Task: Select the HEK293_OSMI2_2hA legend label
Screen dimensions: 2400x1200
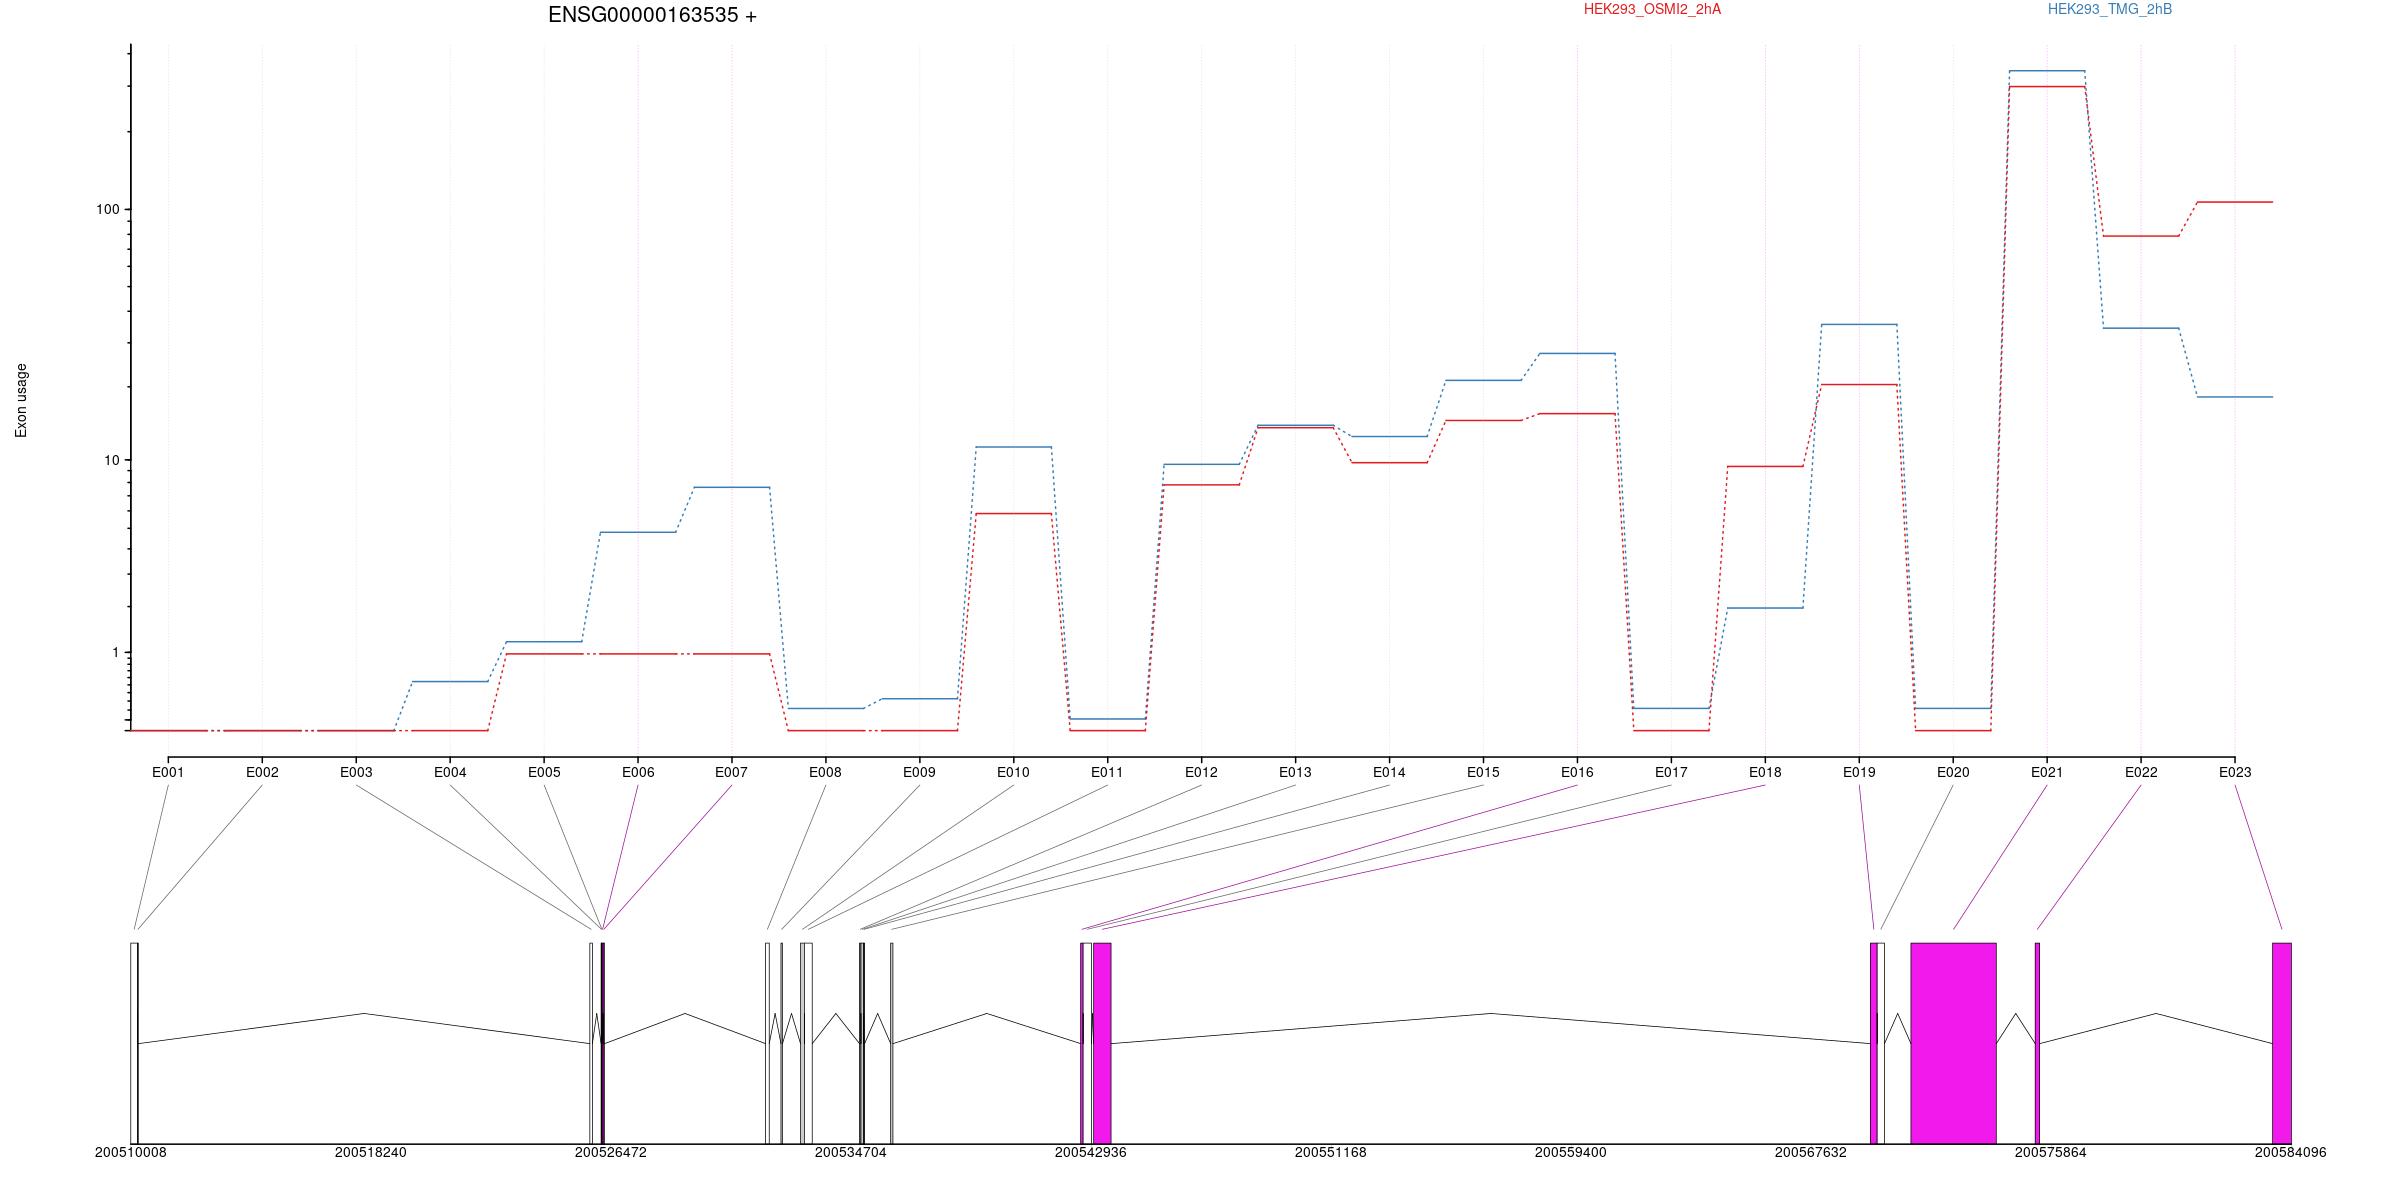Action: coord(1652,9)
